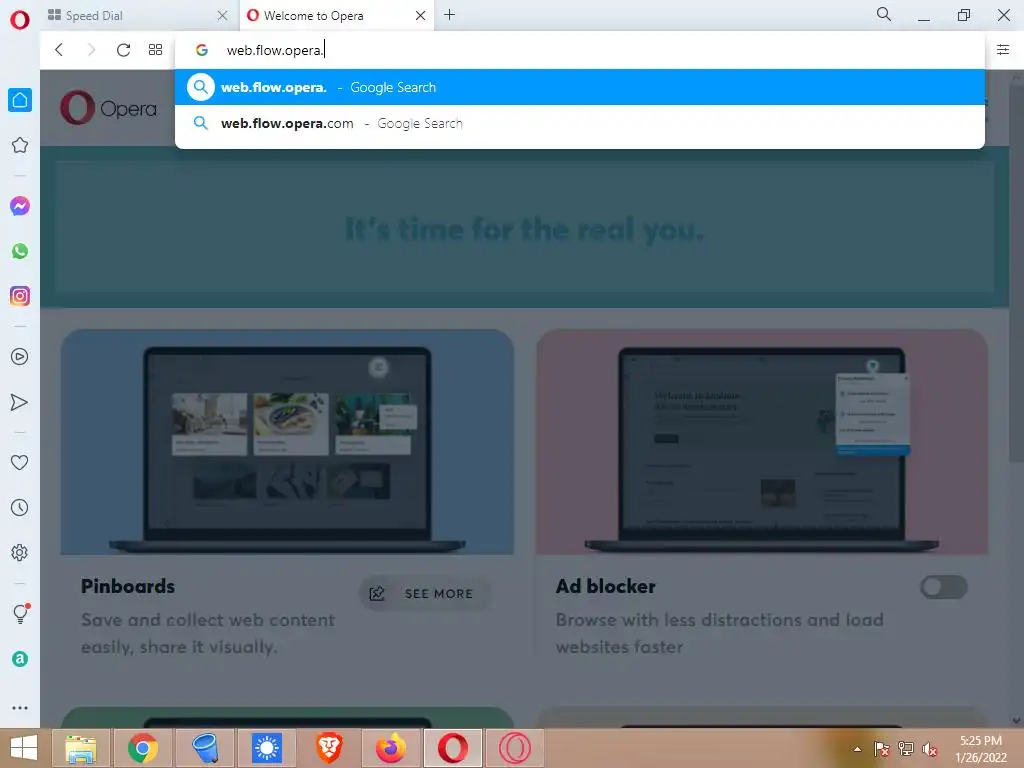Click the Google search engine icon in address bar
1024x768 pixels.
click(202, 50)
